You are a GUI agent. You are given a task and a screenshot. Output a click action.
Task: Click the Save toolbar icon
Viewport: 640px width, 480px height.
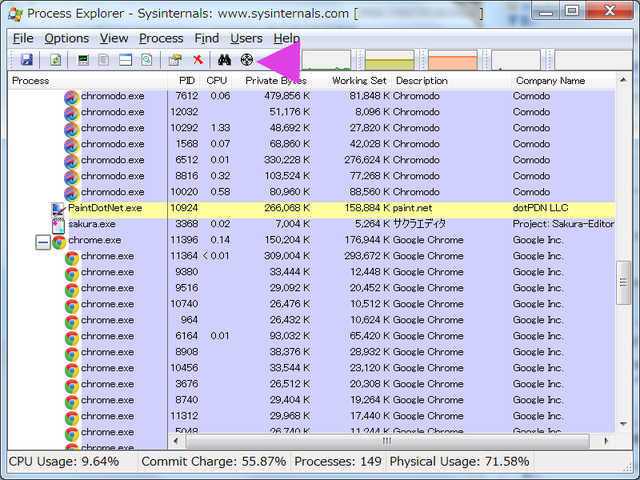[x=27, y=60]
